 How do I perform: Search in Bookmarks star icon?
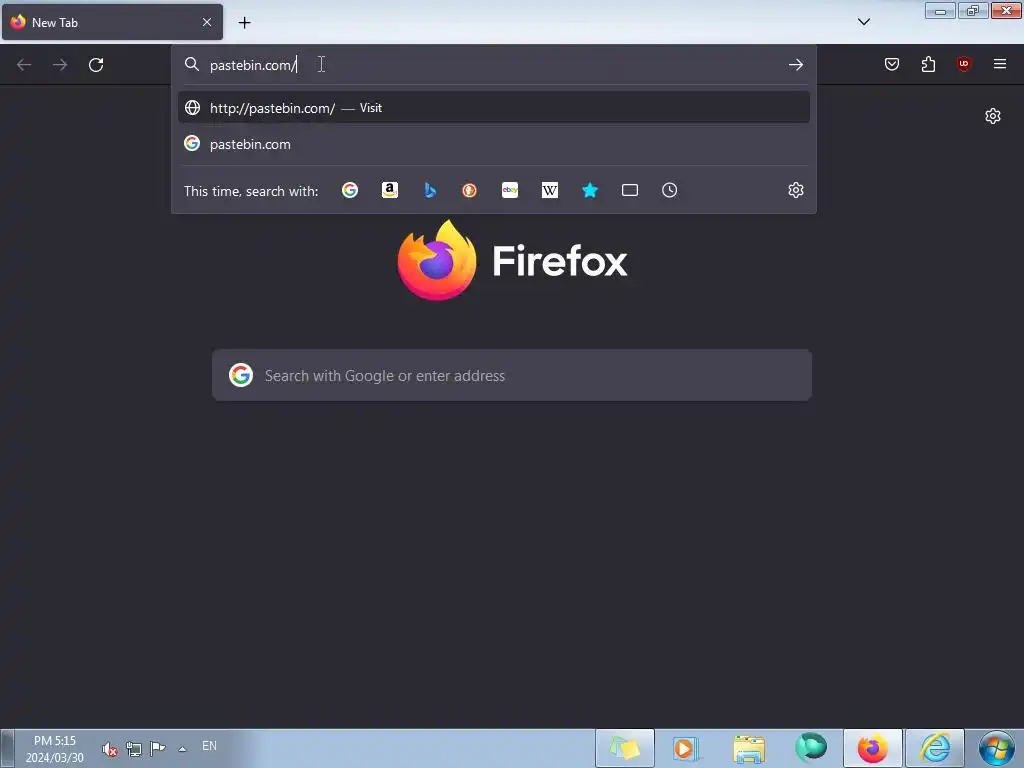click(x=590, y=190)
